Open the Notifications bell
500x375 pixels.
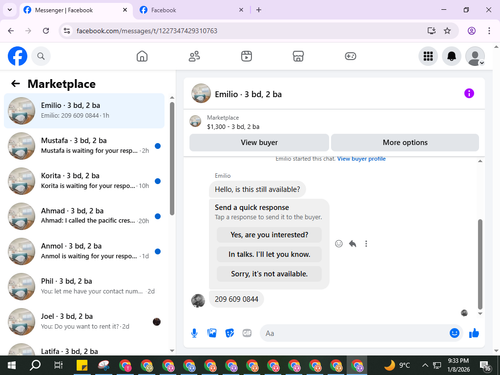(x=451, y=56)
